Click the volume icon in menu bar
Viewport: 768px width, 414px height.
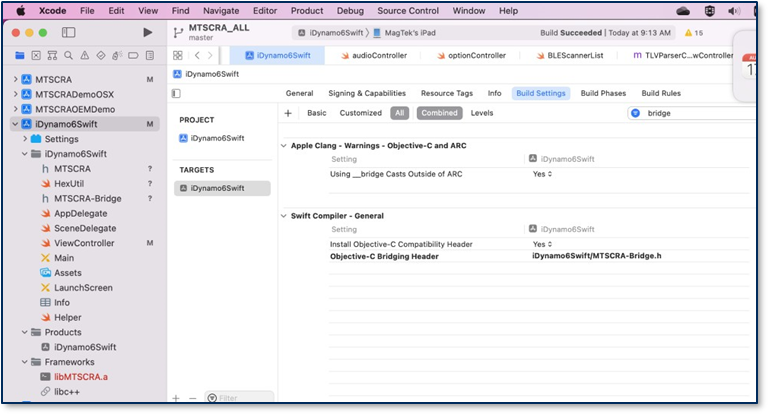734,11
